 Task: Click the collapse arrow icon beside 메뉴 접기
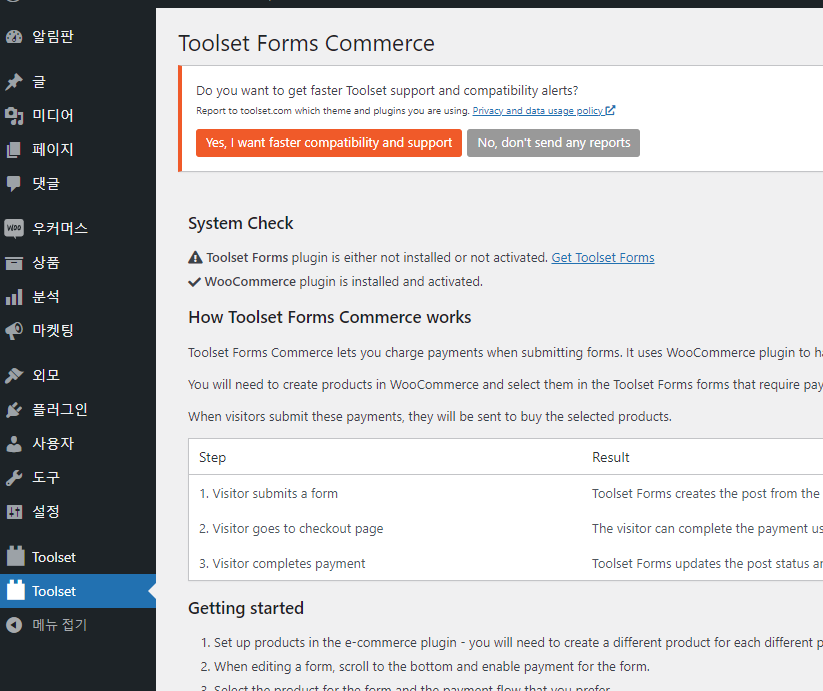[14, 625]
